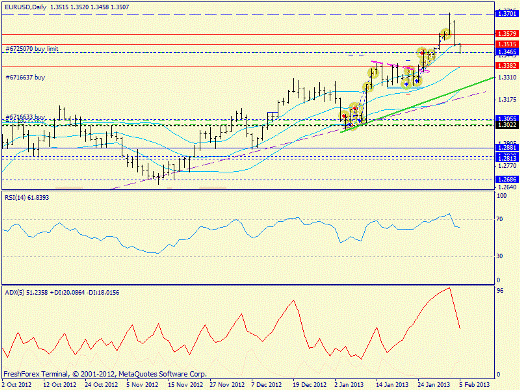Click the 1.3310 price axis value
The width and height of the screenshot is (520, 390).
507,77
